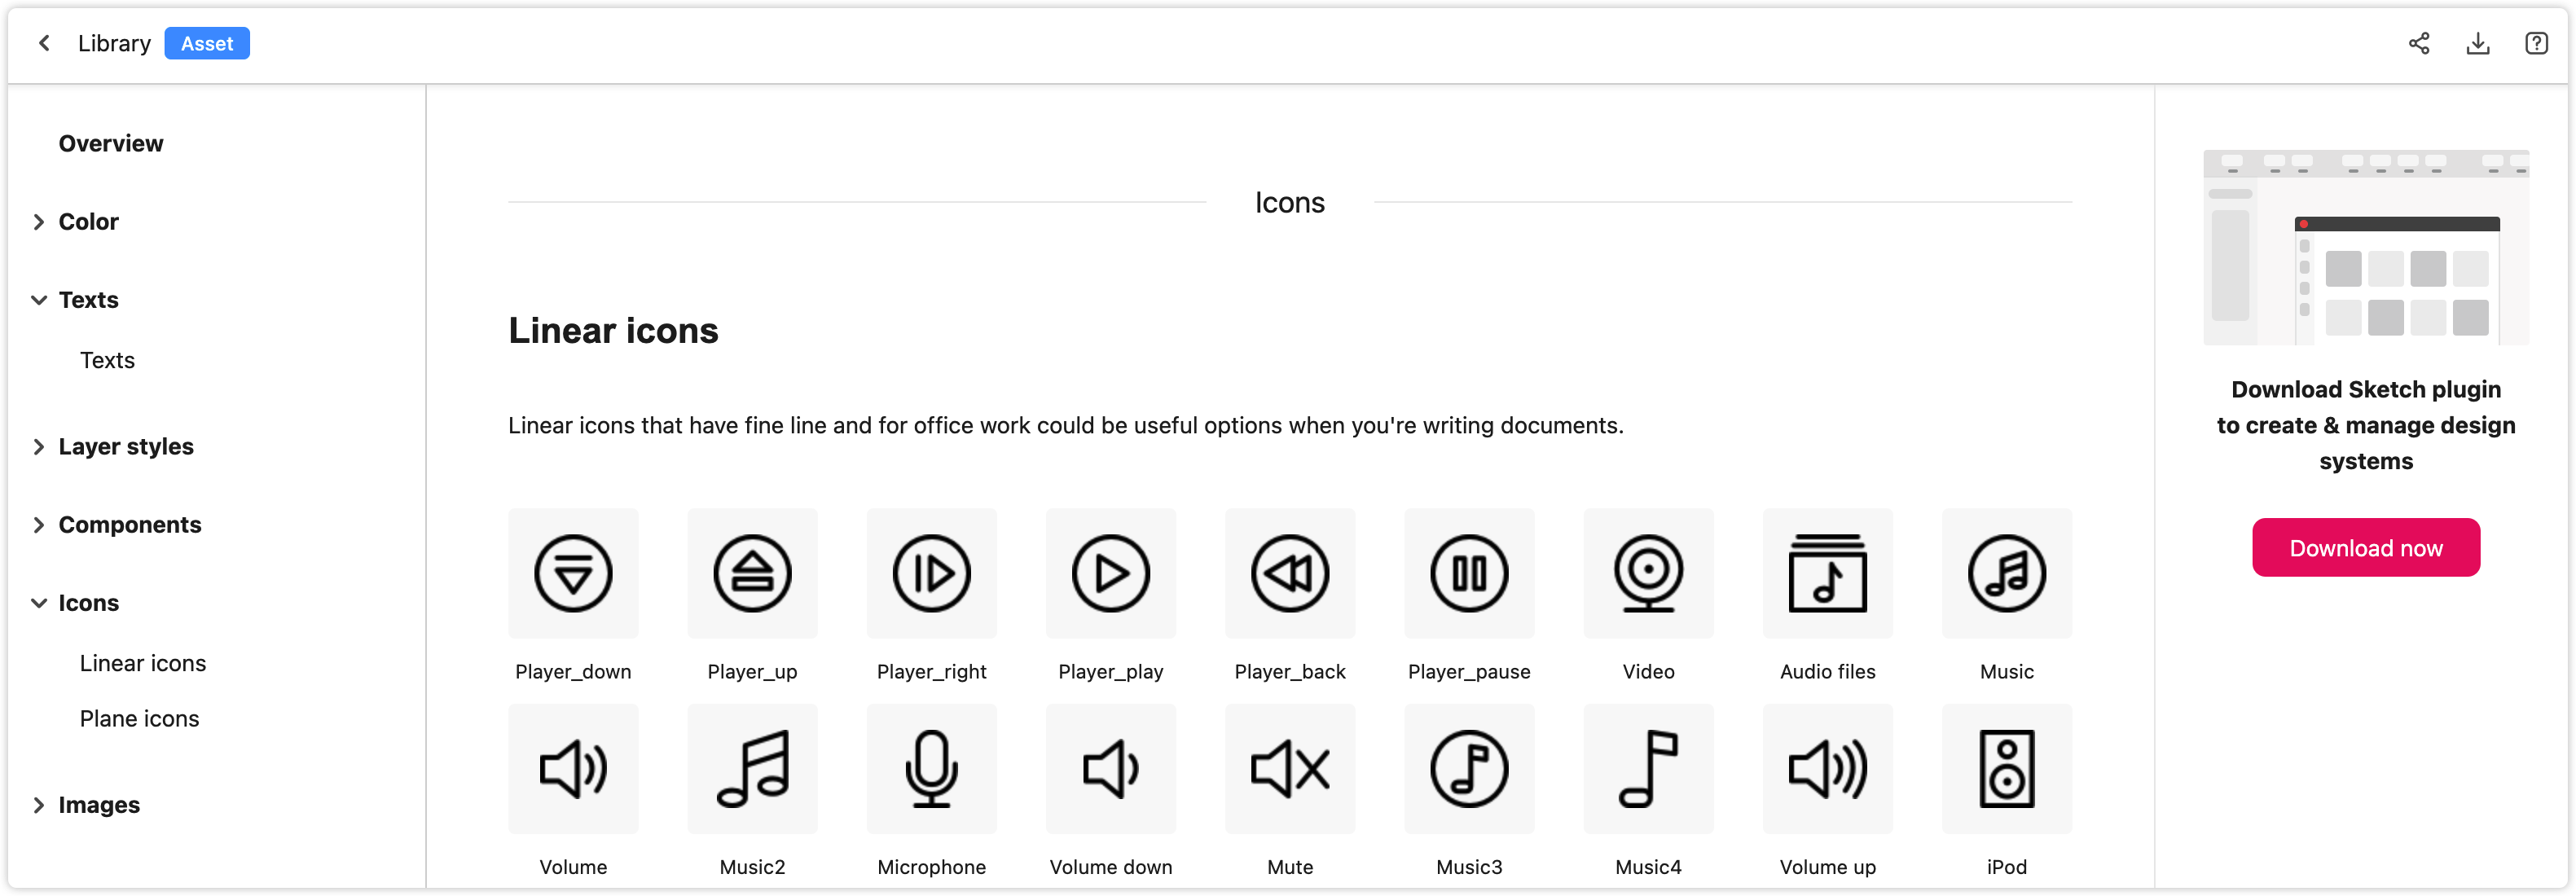The width and height of the screenshot is (2576, 896).
Task: Collapse the Texts section chevron
Action: tap(38, 300)
